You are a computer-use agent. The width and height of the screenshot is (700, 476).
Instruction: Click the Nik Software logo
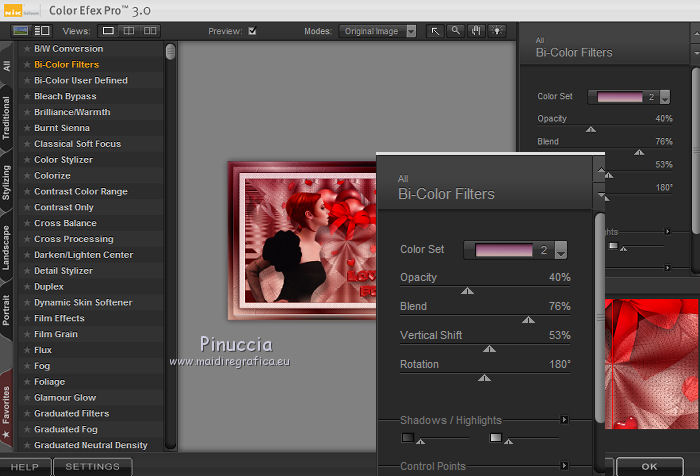(21, 11)
